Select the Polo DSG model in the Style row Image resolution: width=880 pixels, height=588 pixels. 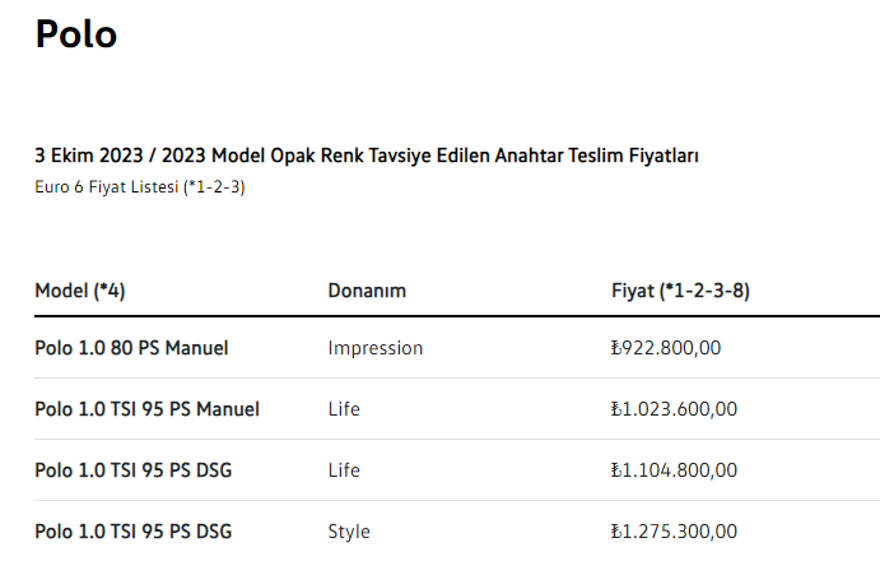133,531
